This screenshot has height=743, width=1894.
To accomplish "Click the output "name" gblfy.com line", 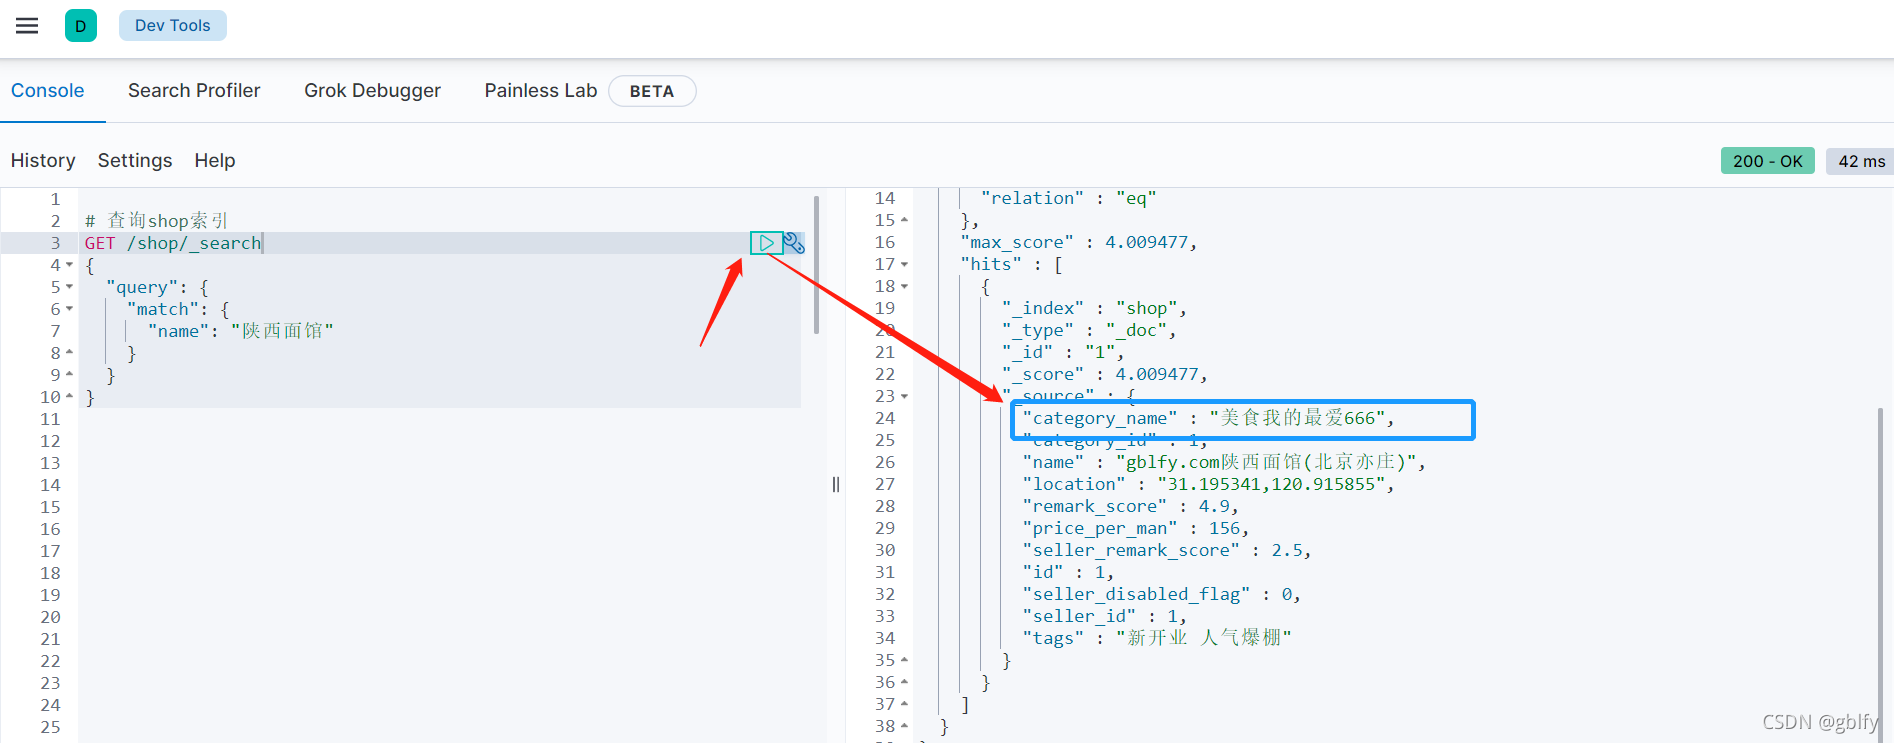I will pyautogui.click(x=1224, y=462).
